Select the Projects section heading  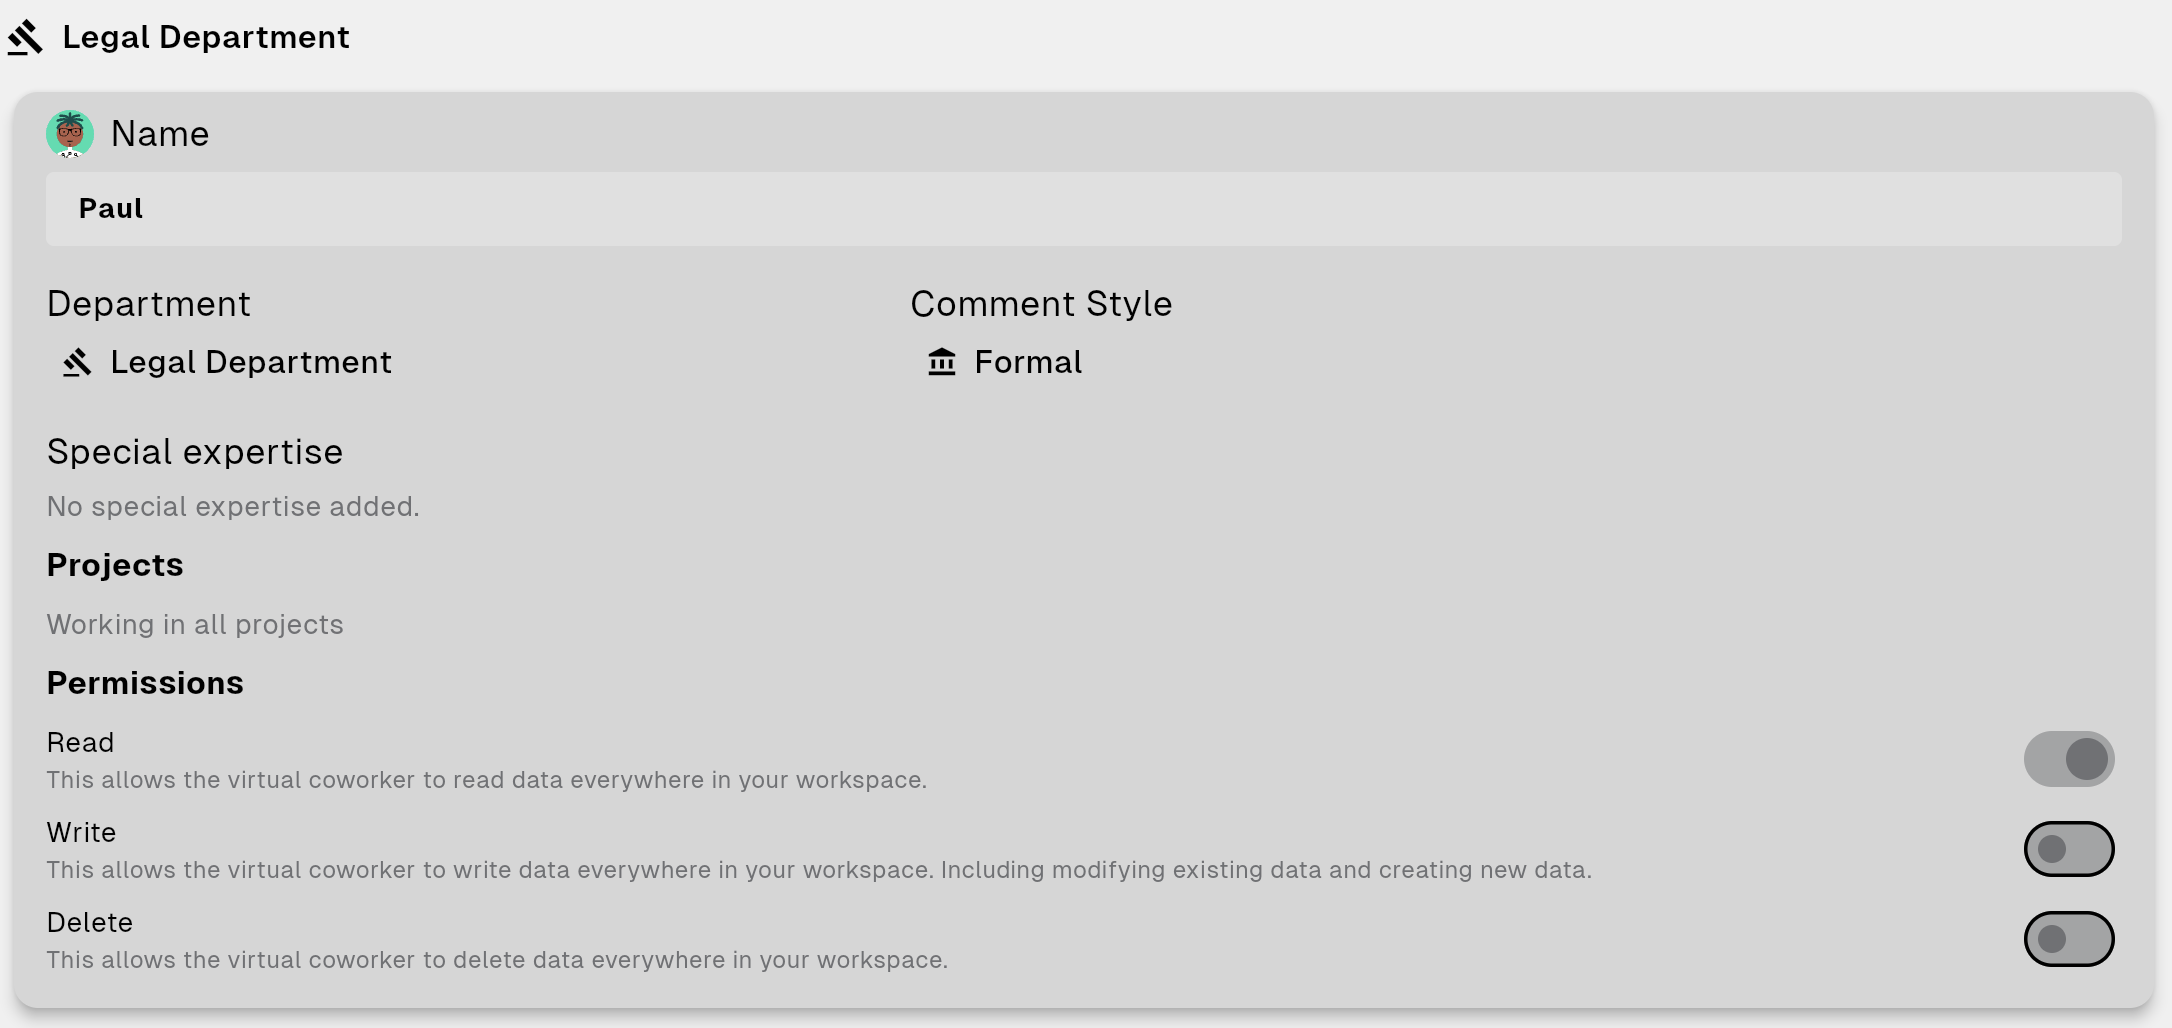pos(115,566)
